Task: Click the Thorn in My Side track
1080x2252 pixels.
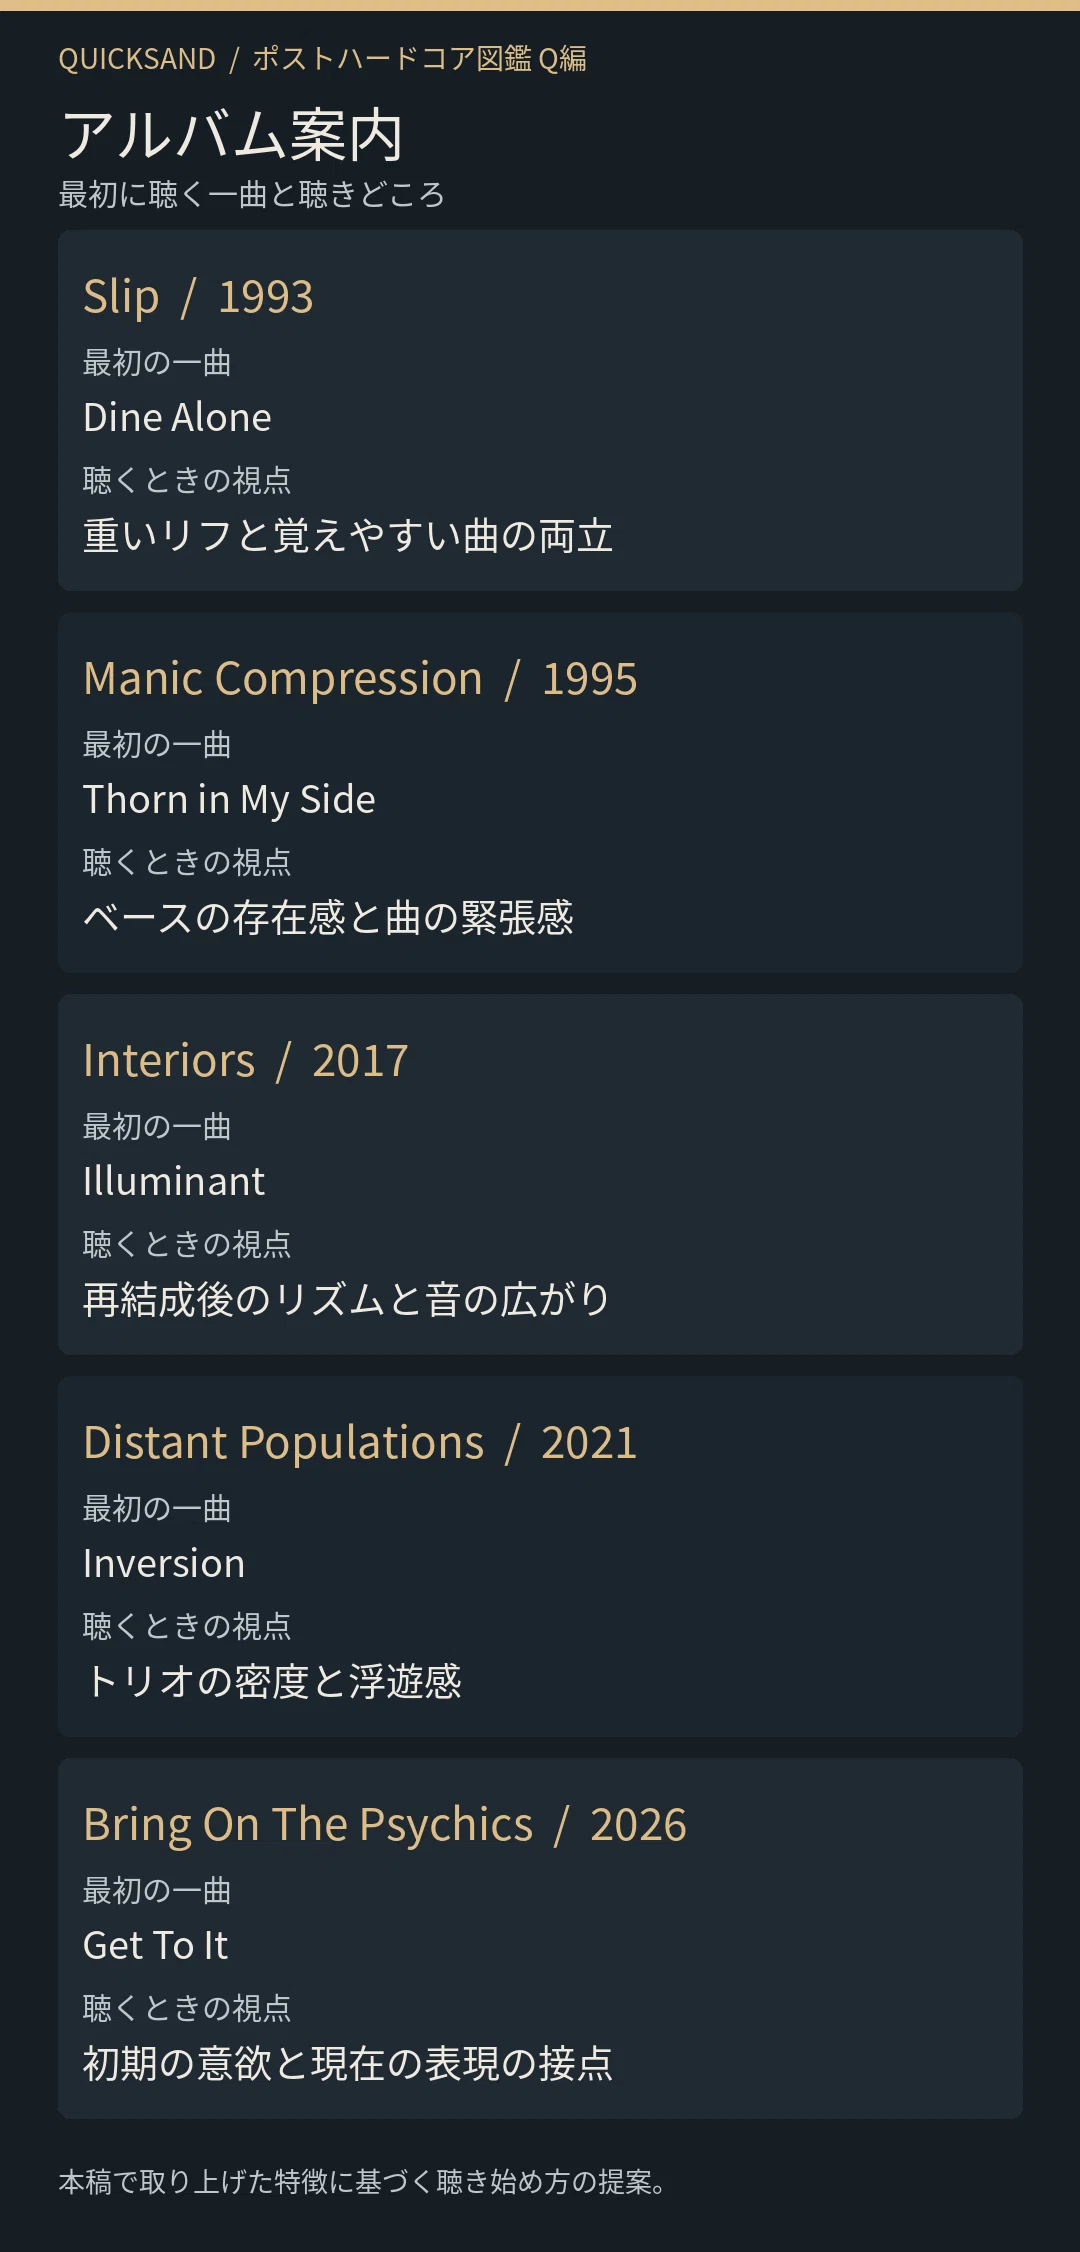Action: 229,800
